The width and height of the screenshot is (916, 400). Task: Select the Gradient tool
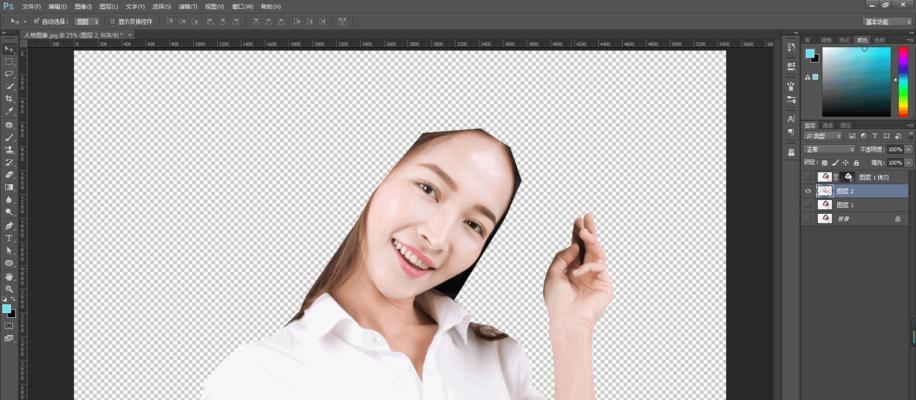click(x=9, y=187)
